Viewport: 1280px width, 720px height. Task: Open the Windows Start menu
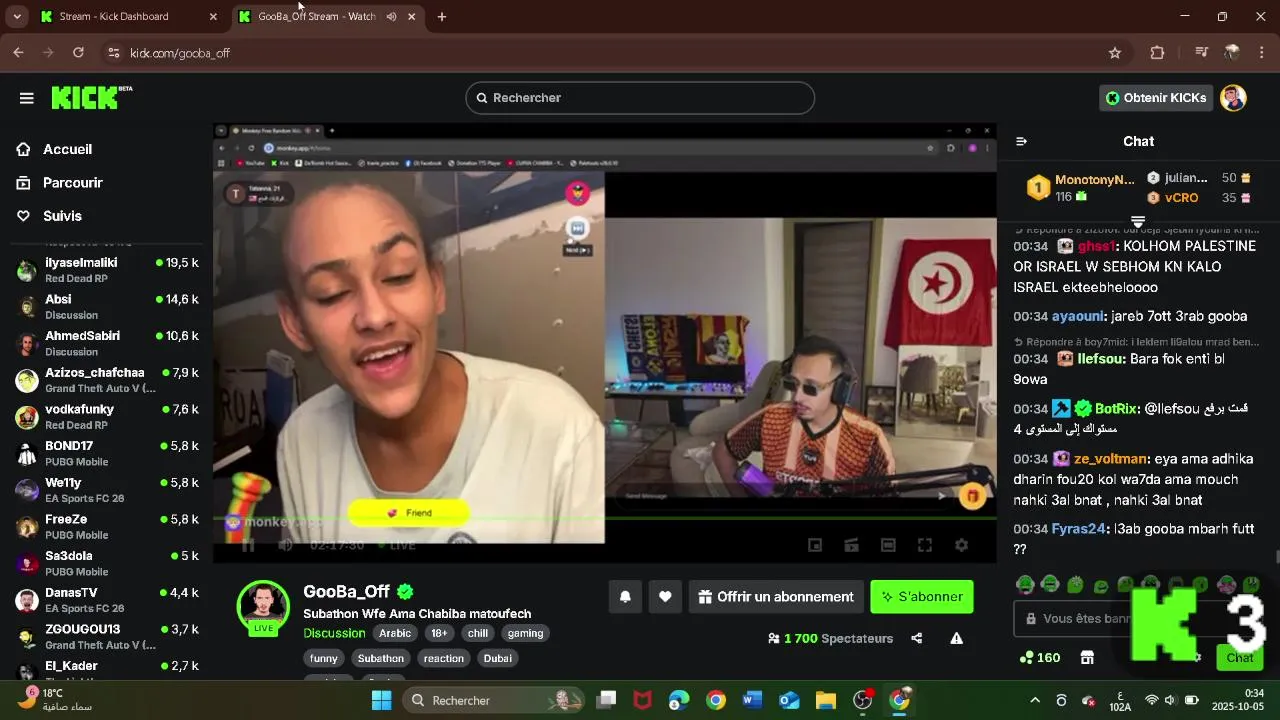(381, 700)
